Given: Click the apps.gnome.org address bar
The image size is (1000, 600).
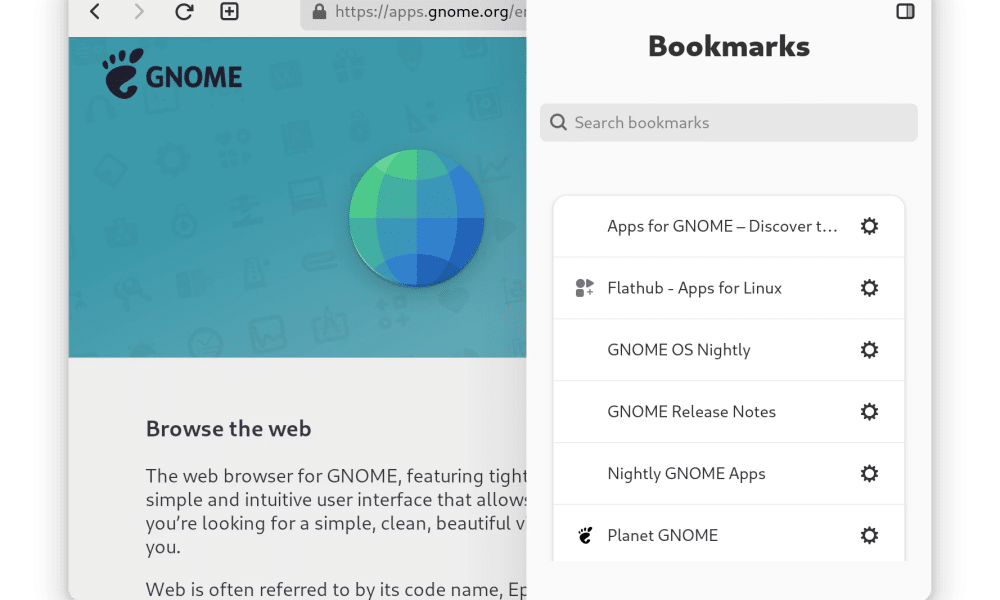Looking at the screenshot, I should (x=413, y=11).
